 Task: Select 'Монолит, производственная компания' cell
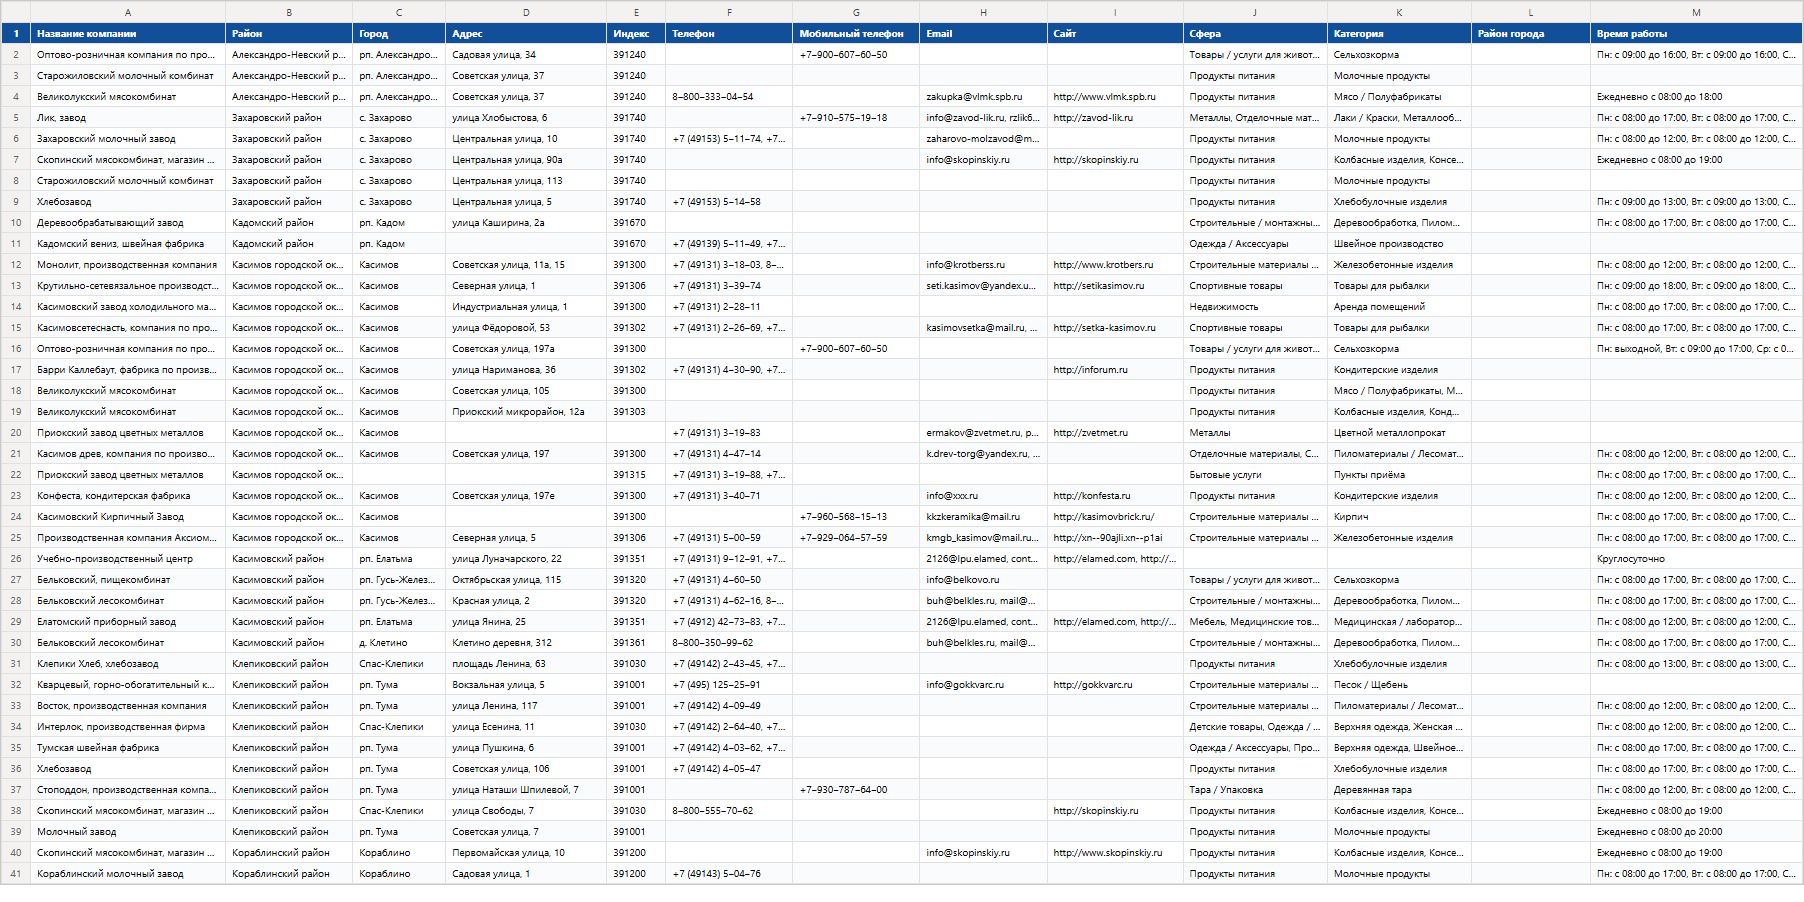pos(128,265)
